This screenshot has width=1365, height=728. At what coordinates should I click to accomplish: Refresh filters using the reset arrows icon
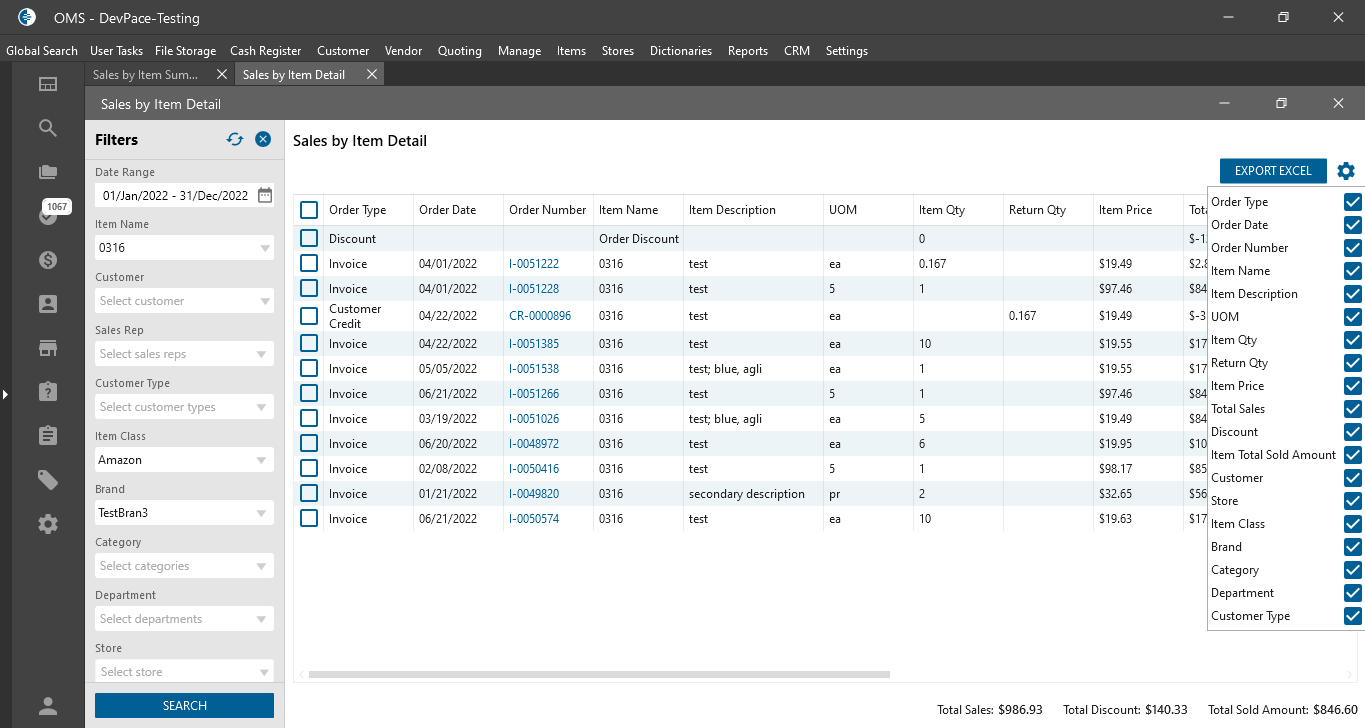tap(235, 140)
